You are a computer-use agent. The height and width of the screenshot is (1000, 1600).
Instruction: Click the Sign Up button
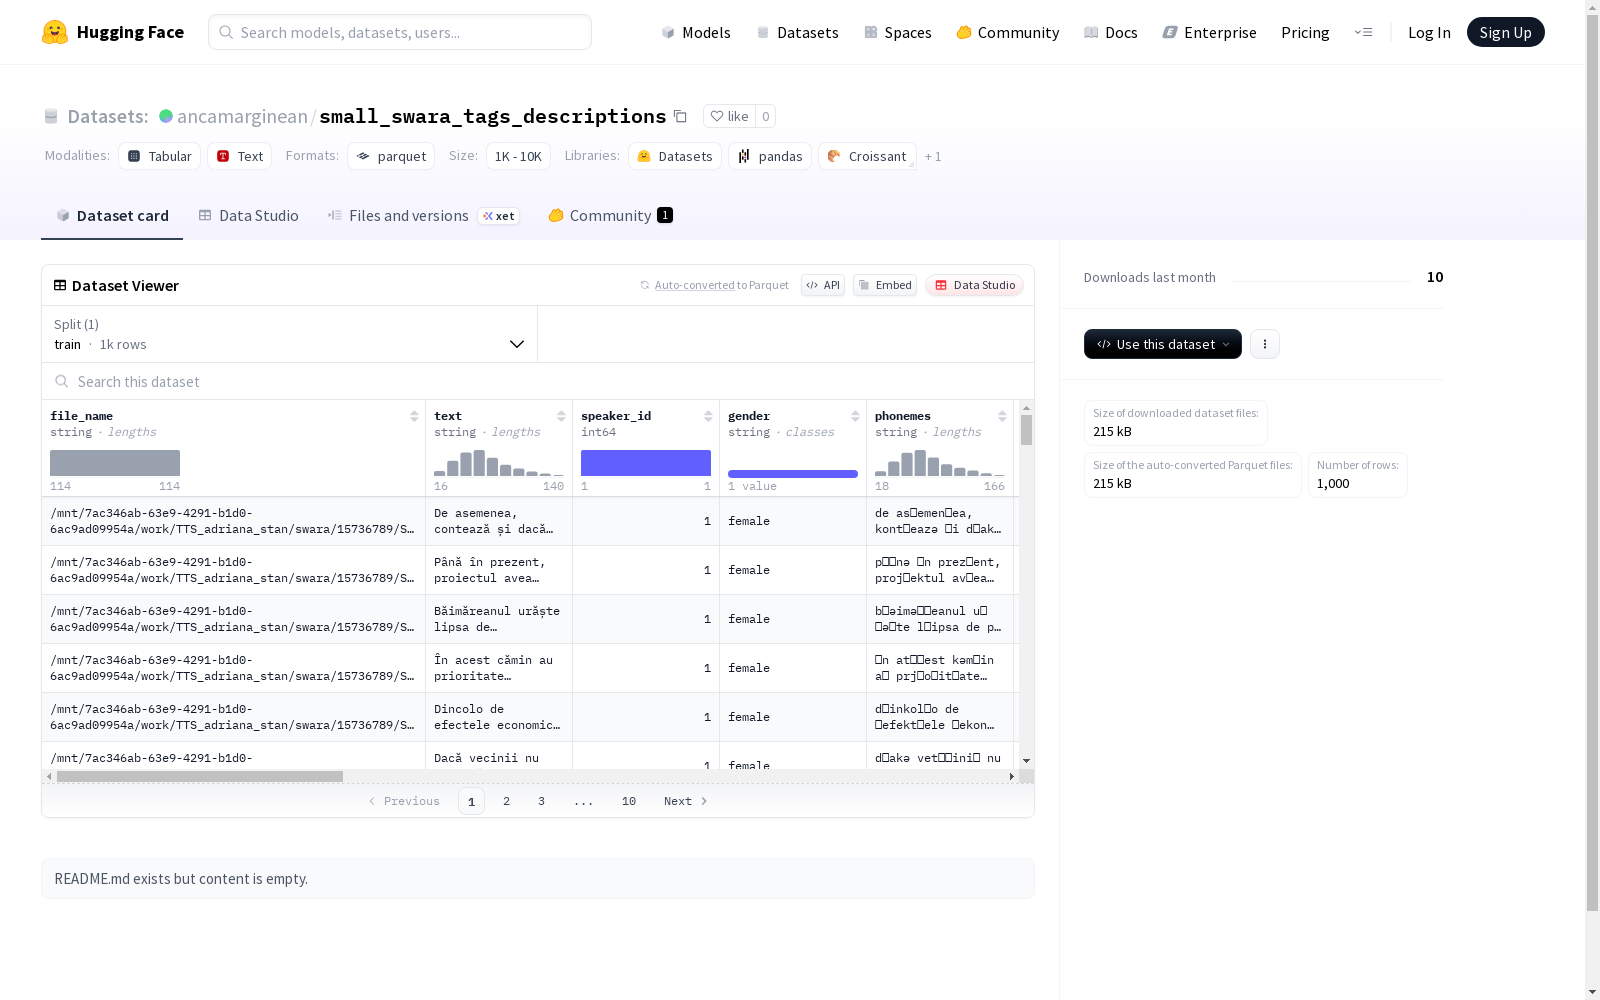1505,32
